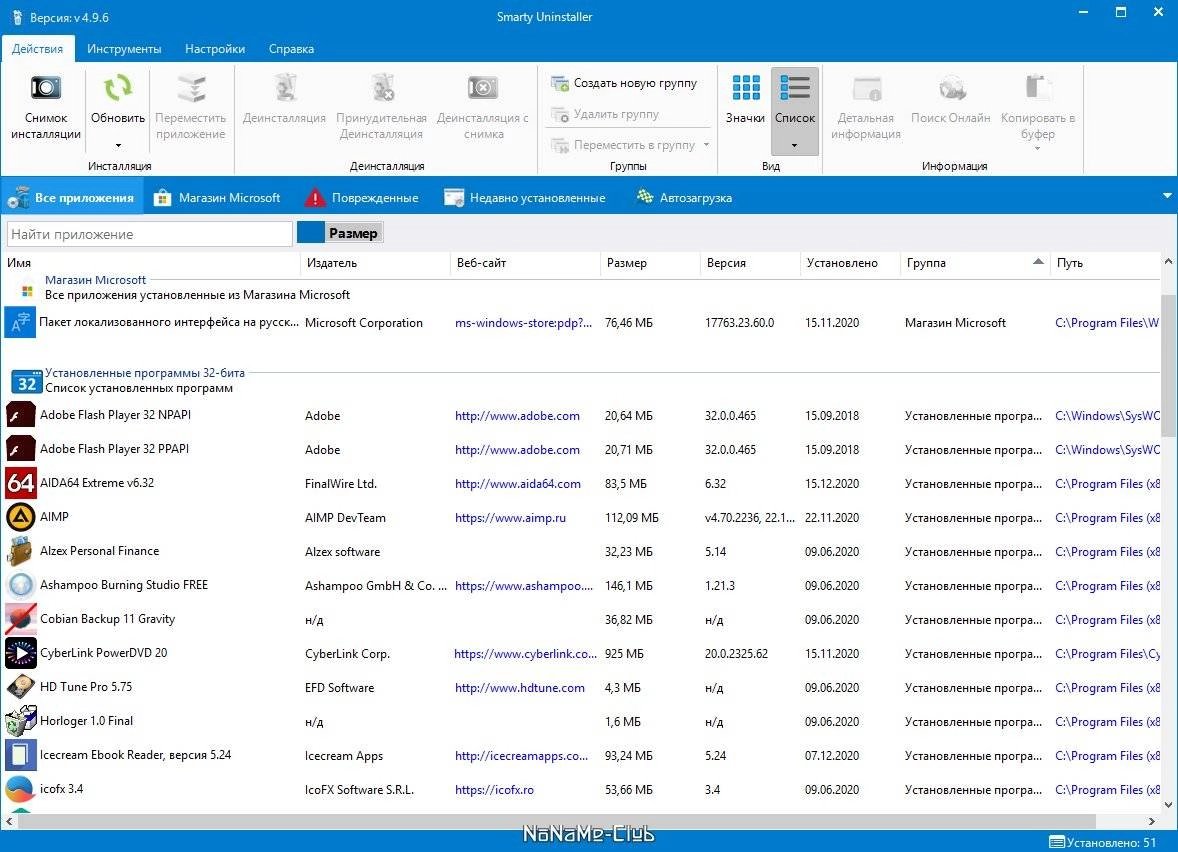The image size is (1178, 852).
Task: Click the Переместить приложение icon
Action: 191,88
